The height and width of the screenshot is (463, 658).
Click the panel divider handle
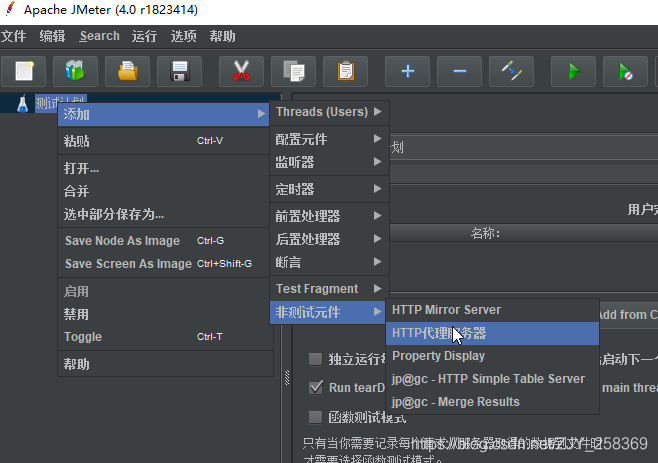287,378
